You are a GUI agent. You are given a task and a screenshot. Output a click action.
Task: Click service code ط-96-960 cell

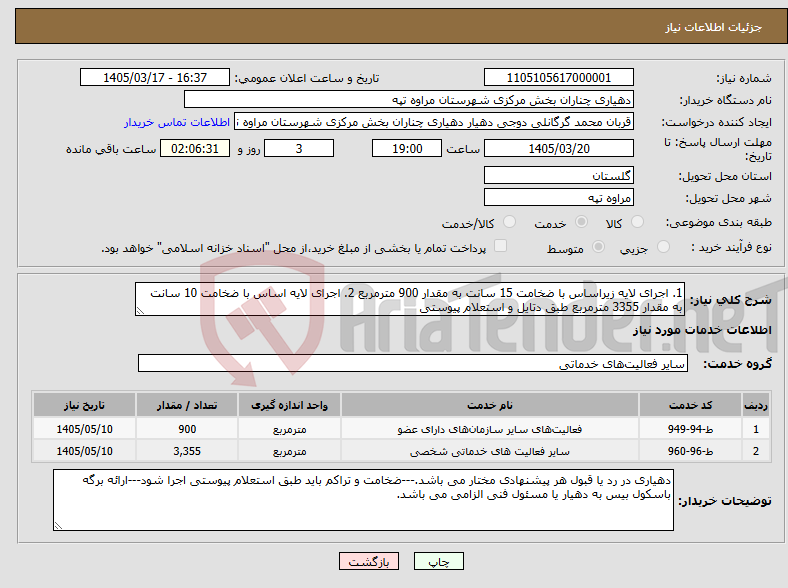point(691,451)
